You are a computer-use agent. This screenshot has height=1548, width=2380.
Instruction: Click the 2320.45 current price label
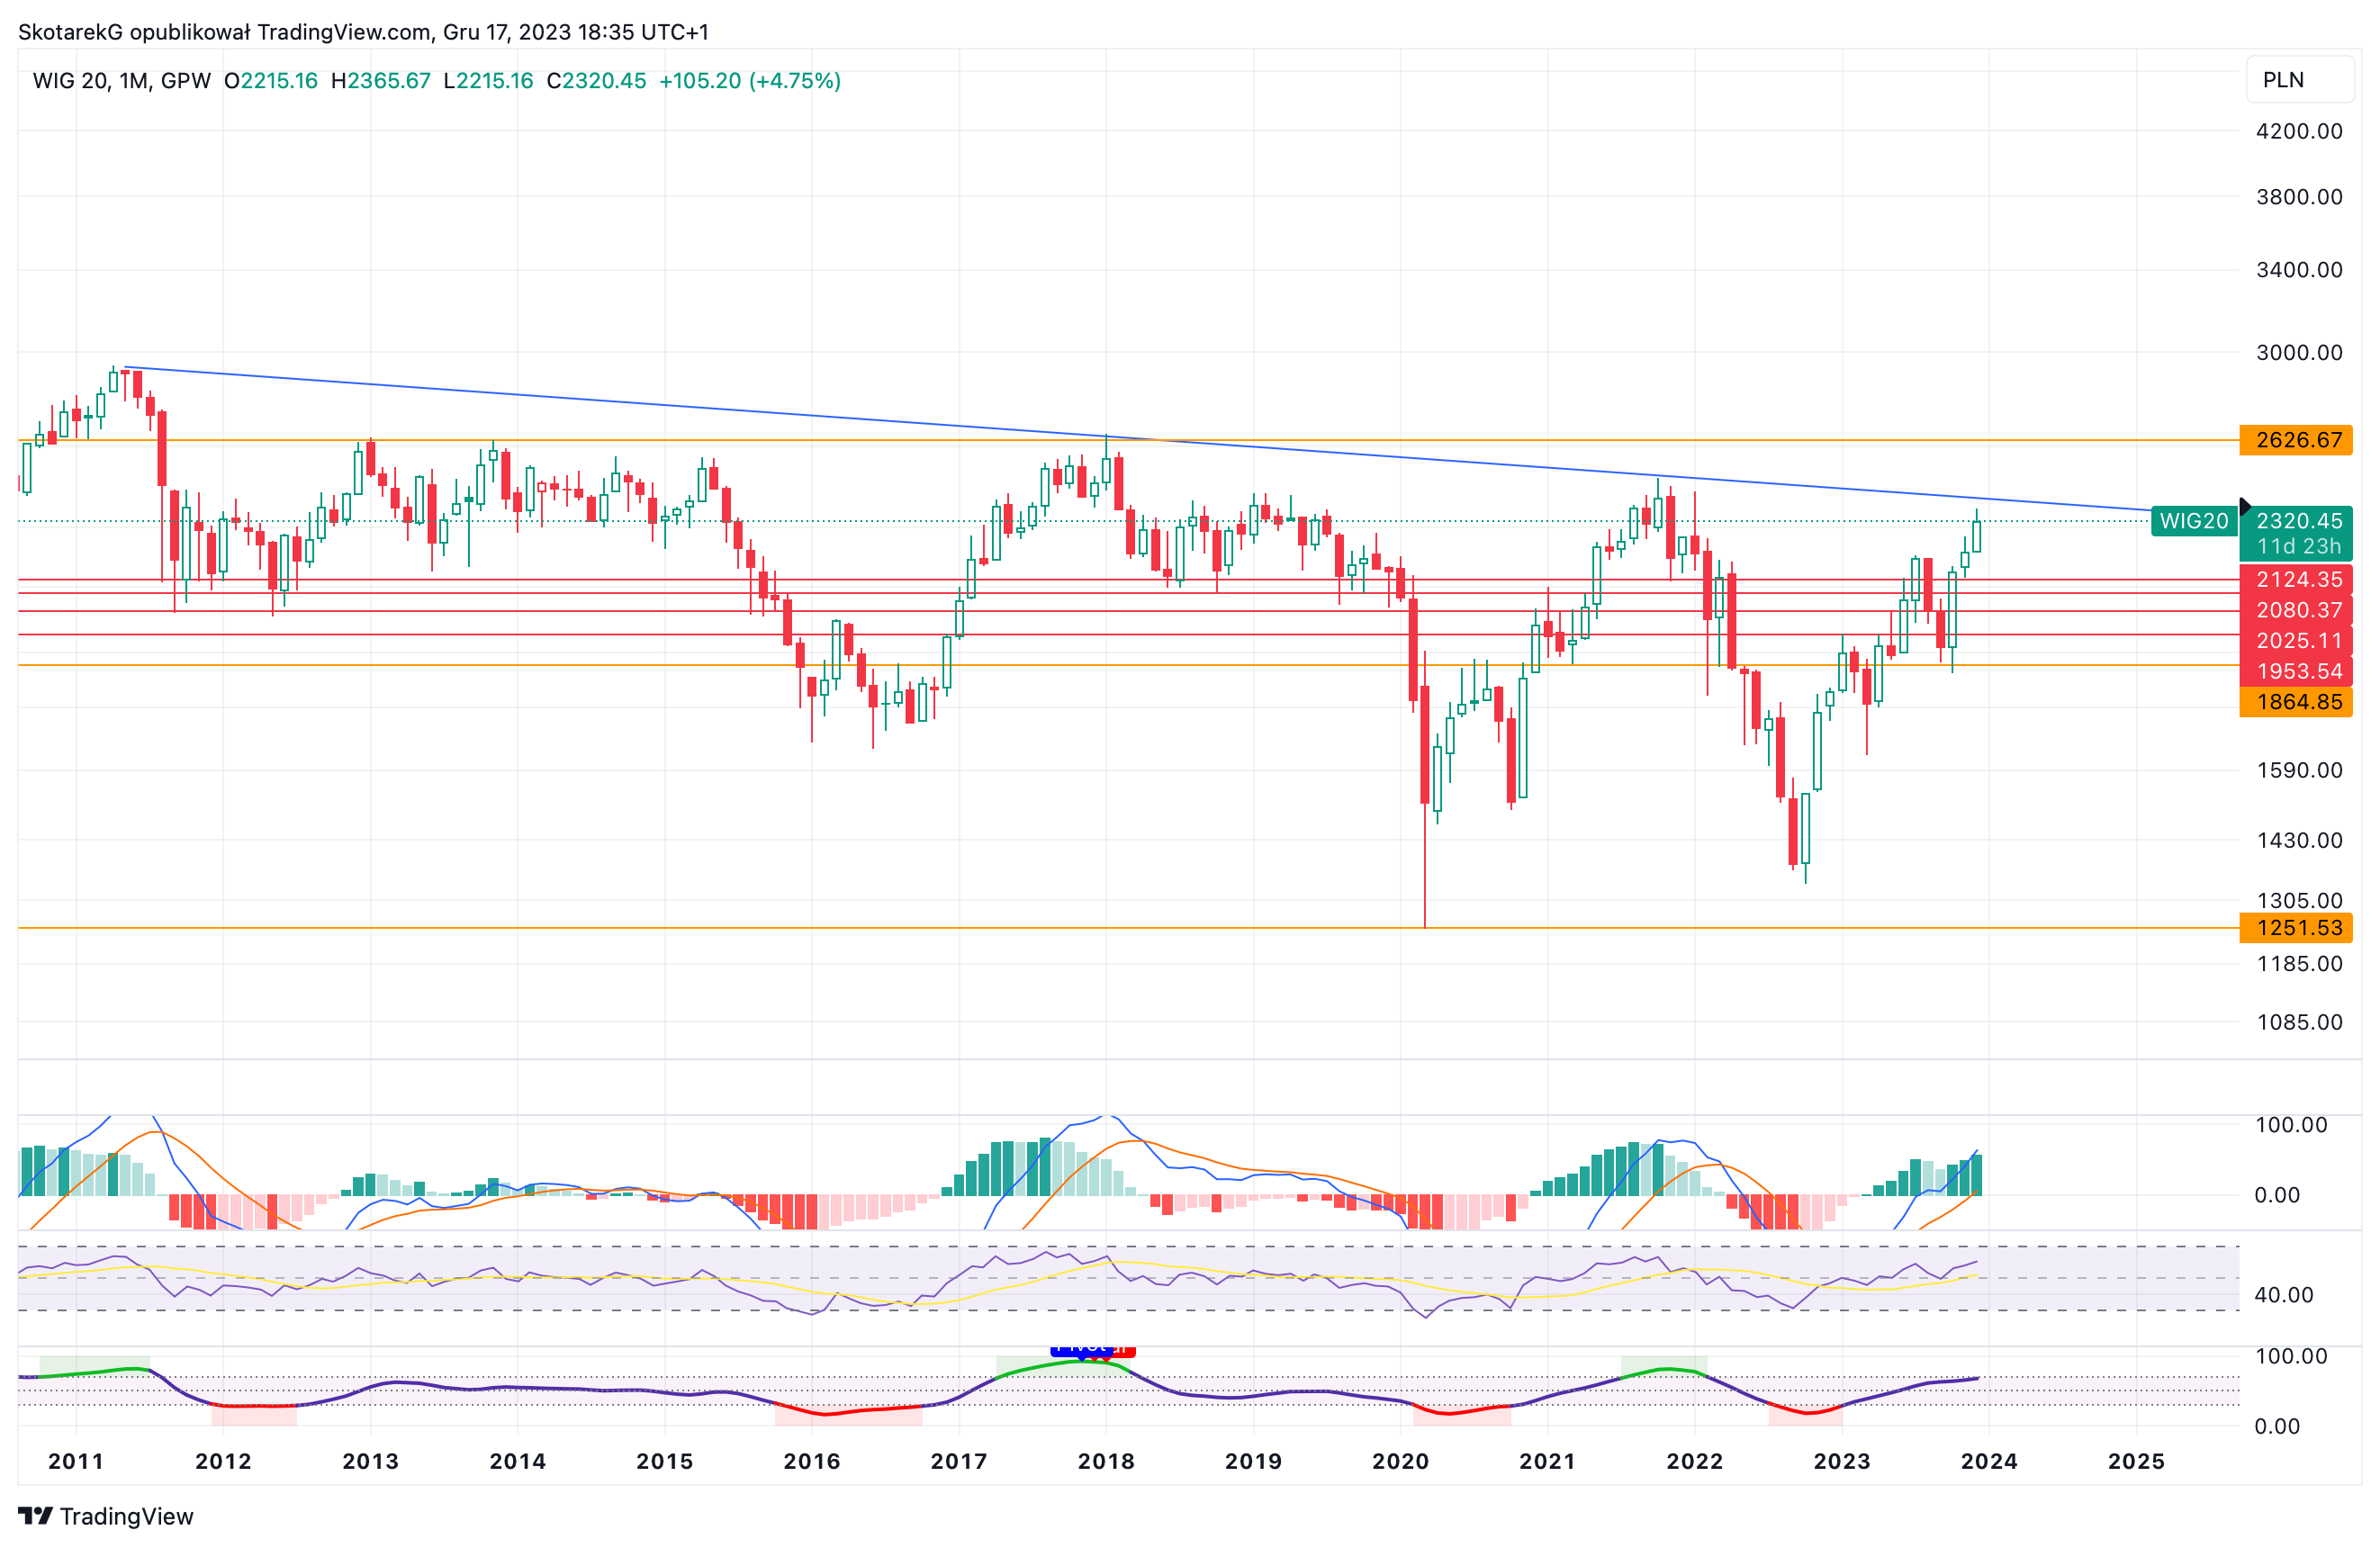[2298, 521]
